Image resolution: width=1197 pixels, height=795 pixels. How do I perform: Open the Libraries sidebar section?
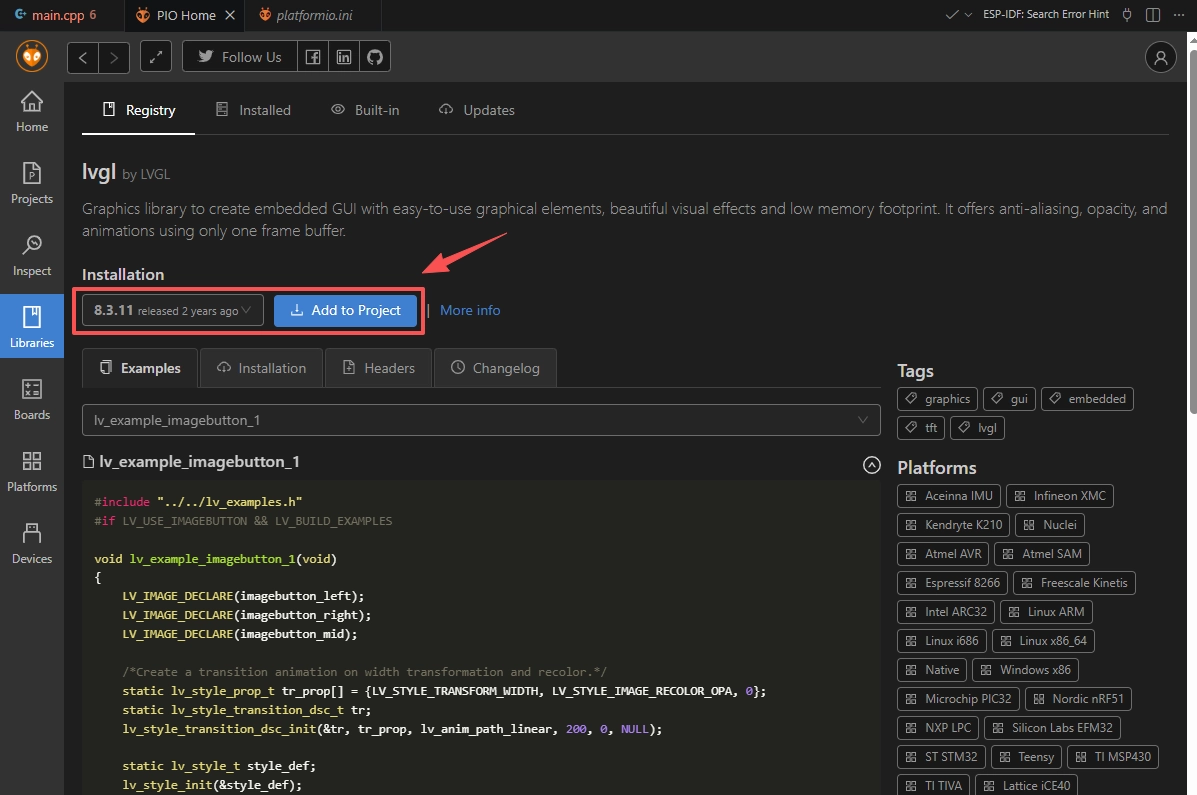31,325
